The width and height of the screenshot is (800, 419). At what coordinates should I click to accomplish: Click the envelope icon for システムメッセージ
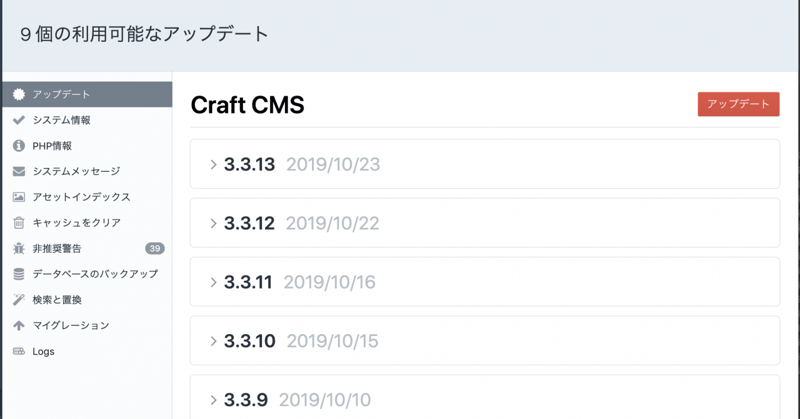tap(19, 171)
